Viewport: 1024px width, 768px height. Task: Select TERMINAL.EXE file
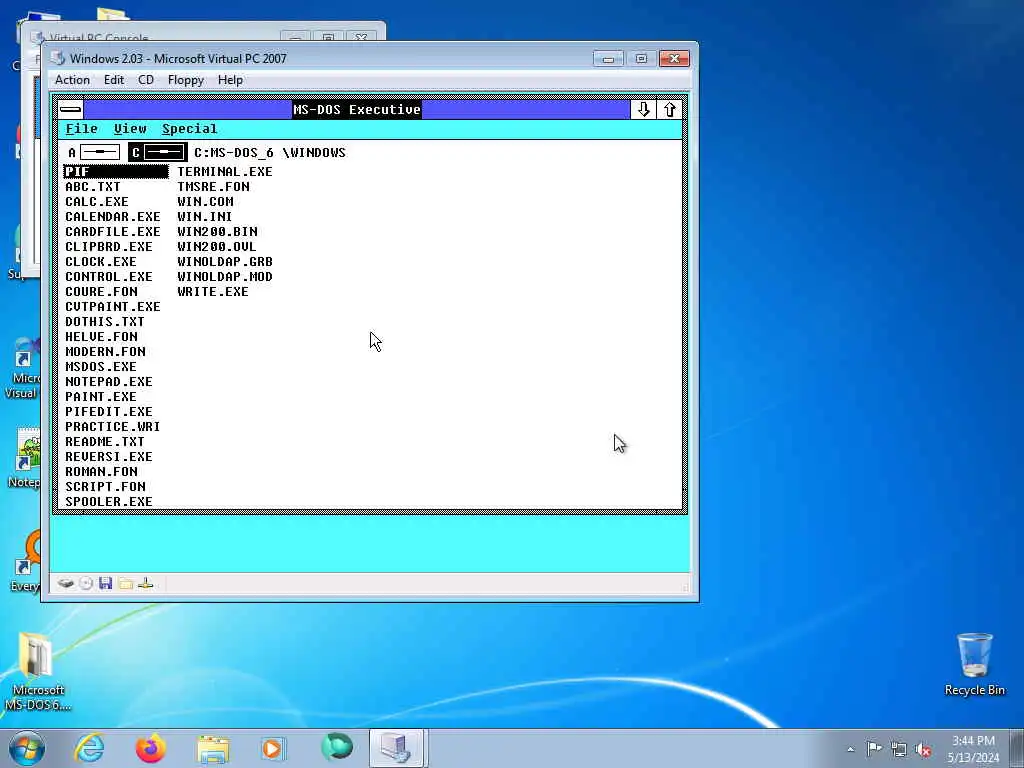(x=225, y=172)
